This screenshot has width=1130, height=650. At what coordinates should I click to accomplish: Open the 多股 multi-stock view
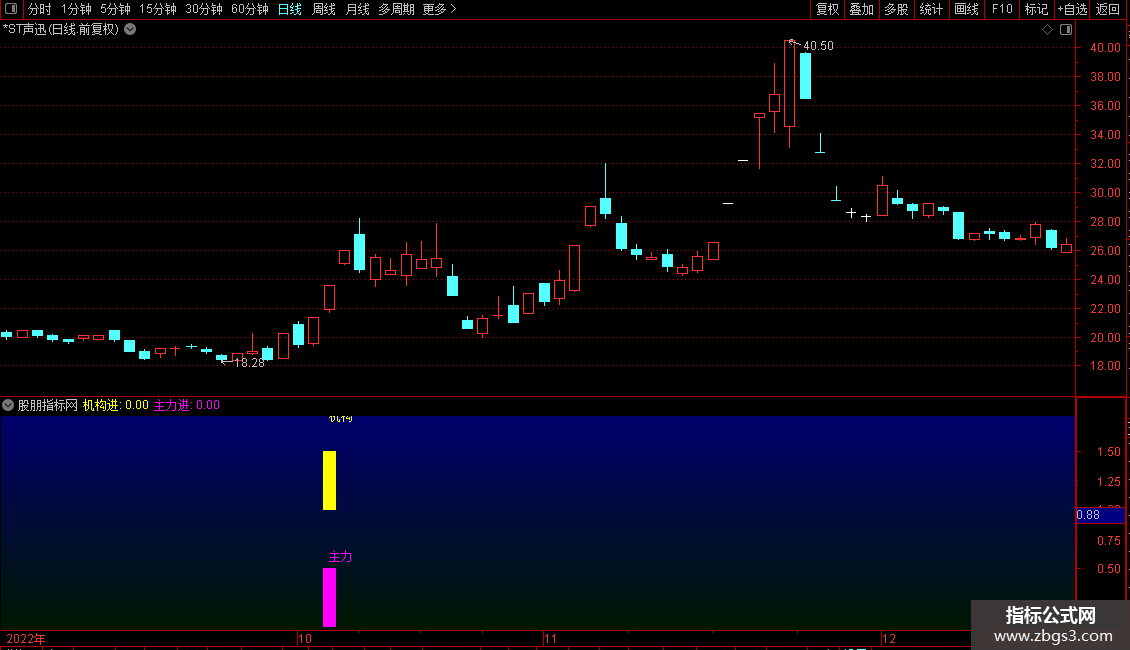click(x=896, y=9)
